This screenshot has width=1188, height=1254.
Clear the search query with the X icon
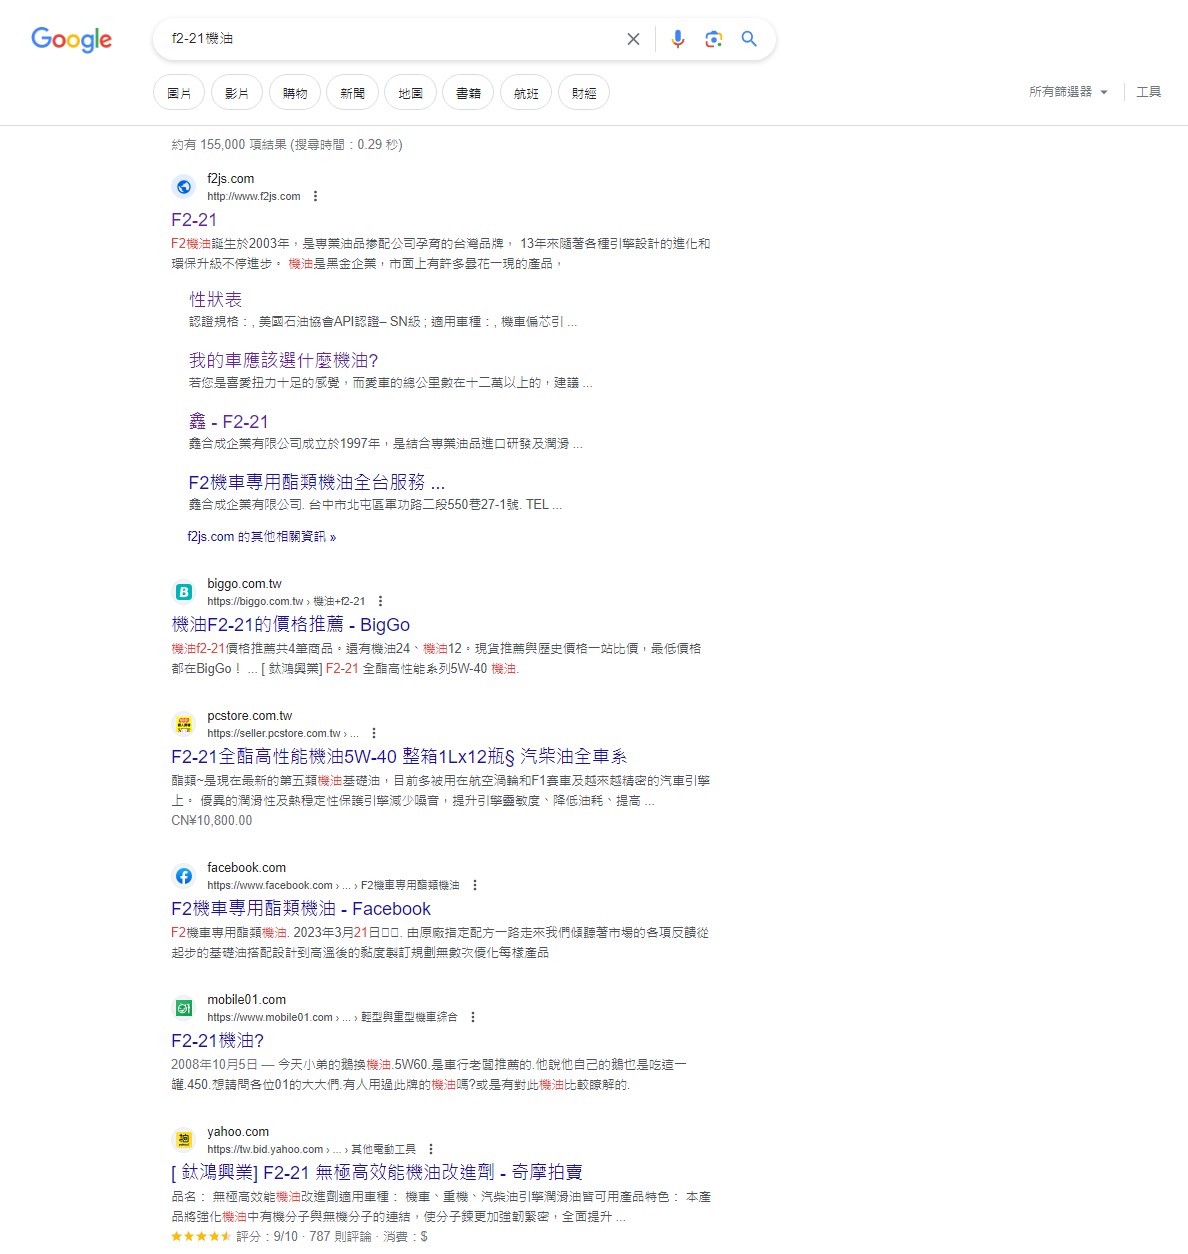coord(633,39)
